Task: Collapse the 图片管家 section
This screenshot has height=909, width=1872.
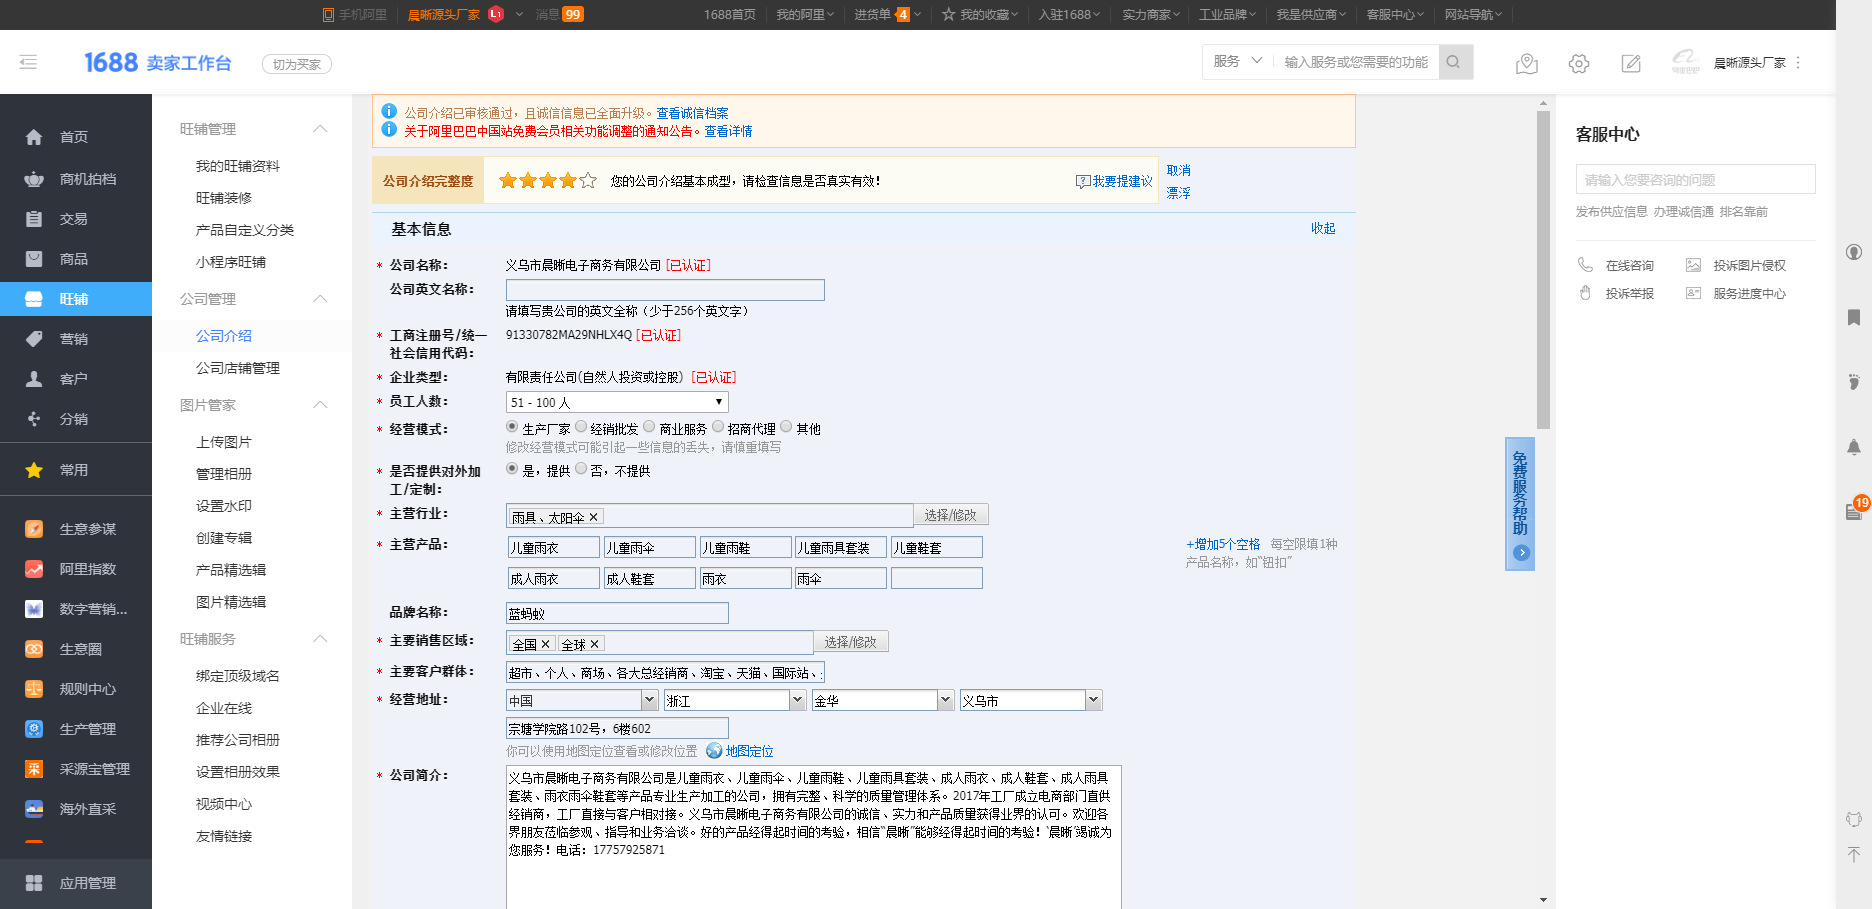Action: click(x=320, y=405)
